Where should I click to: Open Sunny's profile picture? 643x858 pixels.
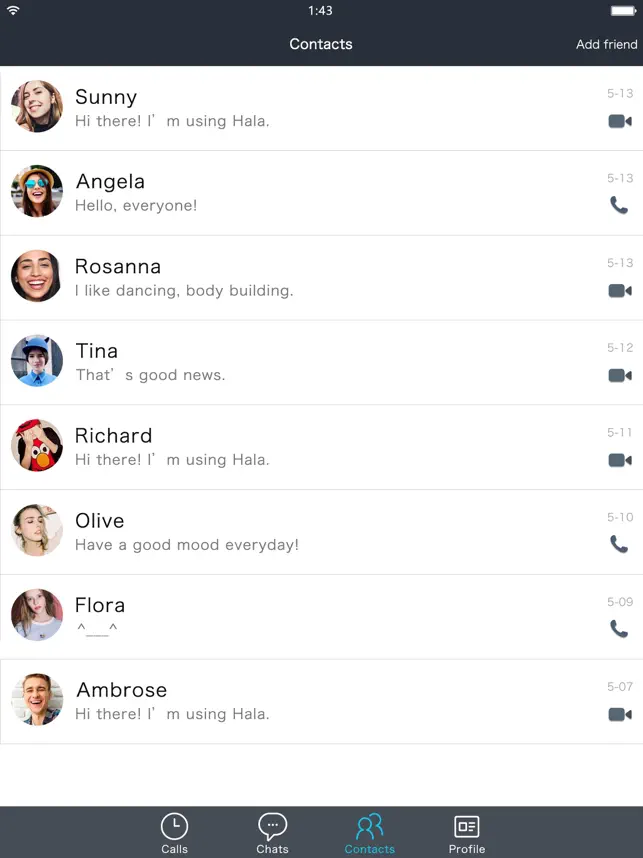click(x=37, y=106)
